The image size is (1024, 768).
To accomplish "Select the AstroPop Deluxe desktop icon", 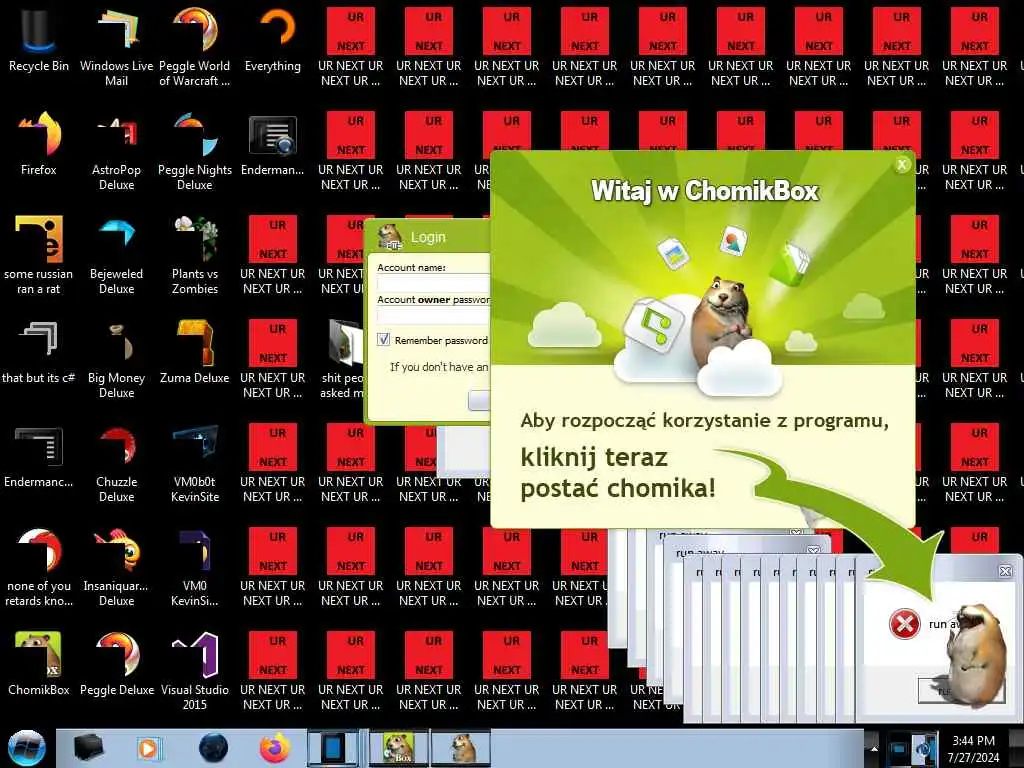I will coord(116,152).
